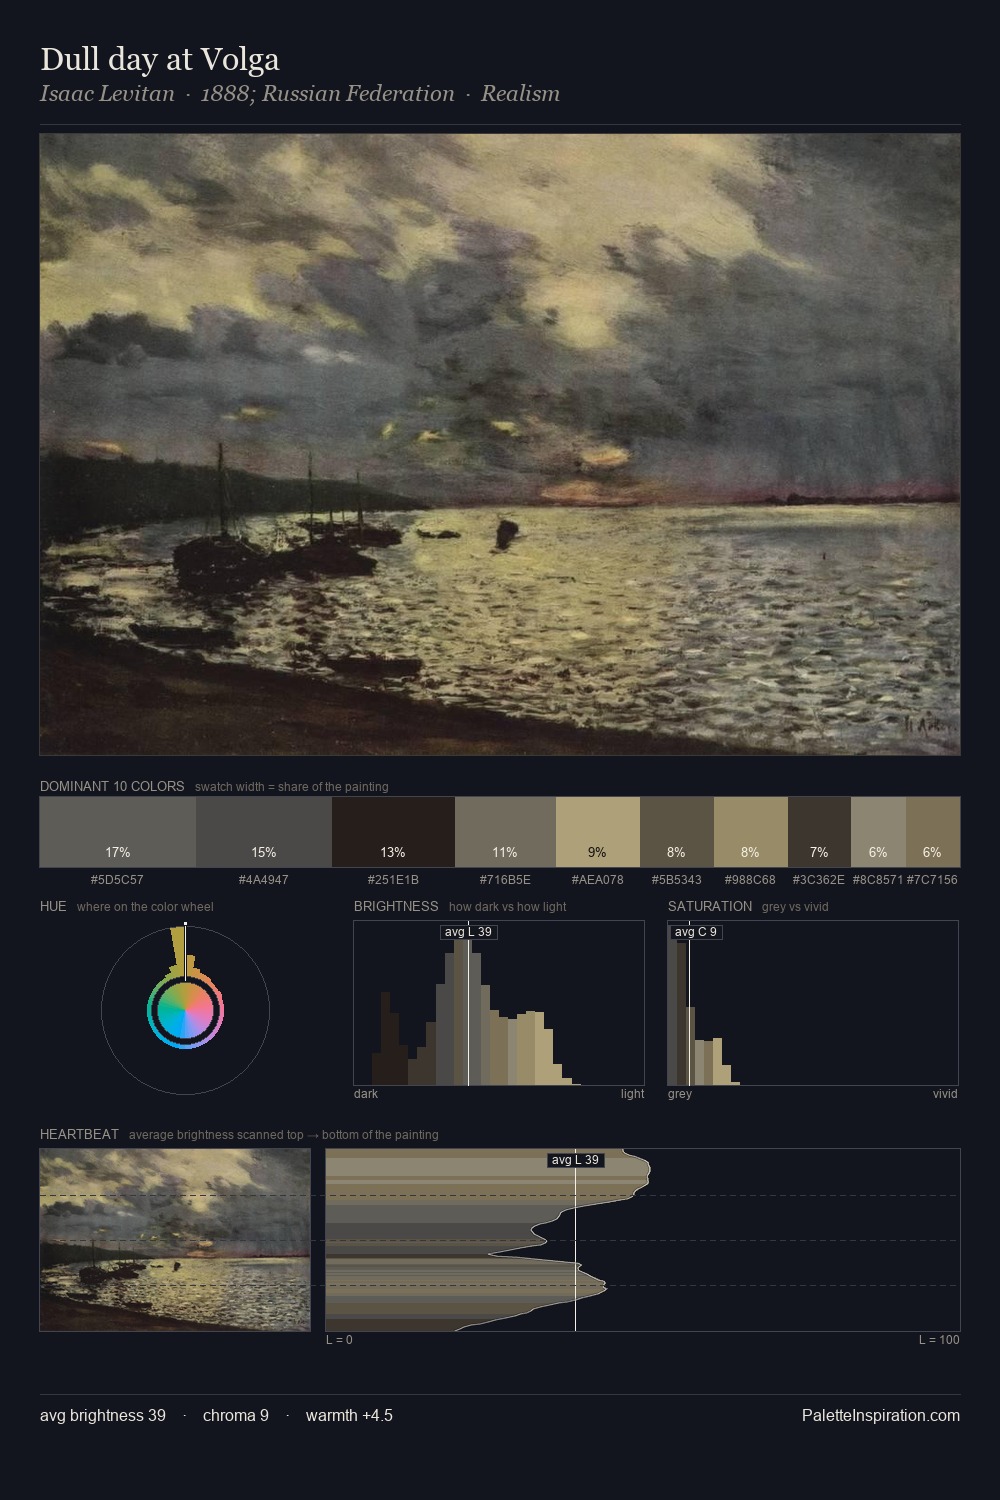The height and width of the screenshot is (1500, 1000).
Task: Click the hex code #251E1B text
Action: tap(393, 880)
